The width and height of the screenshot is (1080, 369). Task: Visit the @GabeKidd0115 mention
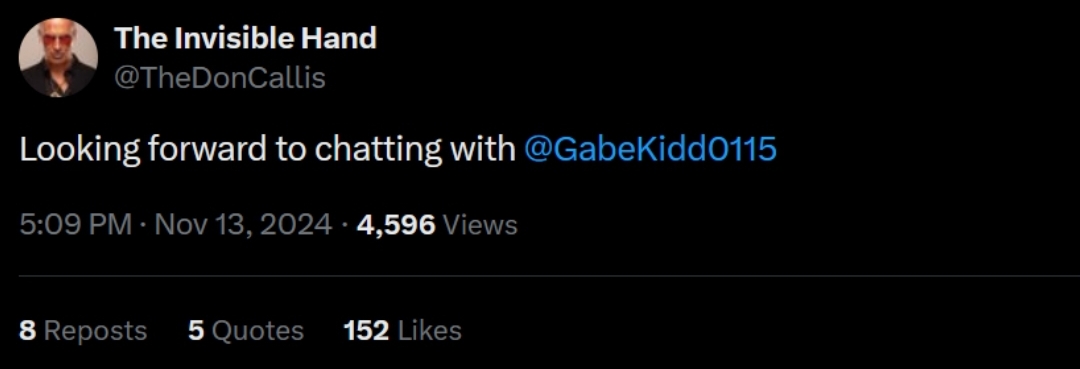tap(650, 149)
